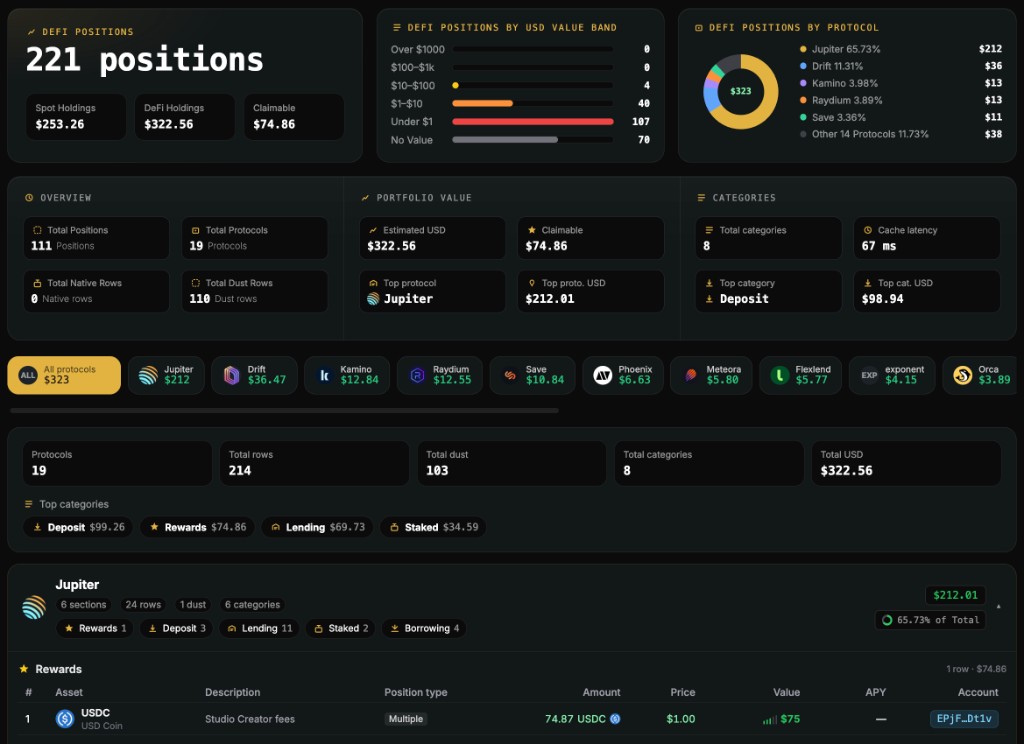This screenshot has width=1024, height=744.
Task: Click the Studio Creator fees description
Action: pyautogui.click(x=249, y=719)
